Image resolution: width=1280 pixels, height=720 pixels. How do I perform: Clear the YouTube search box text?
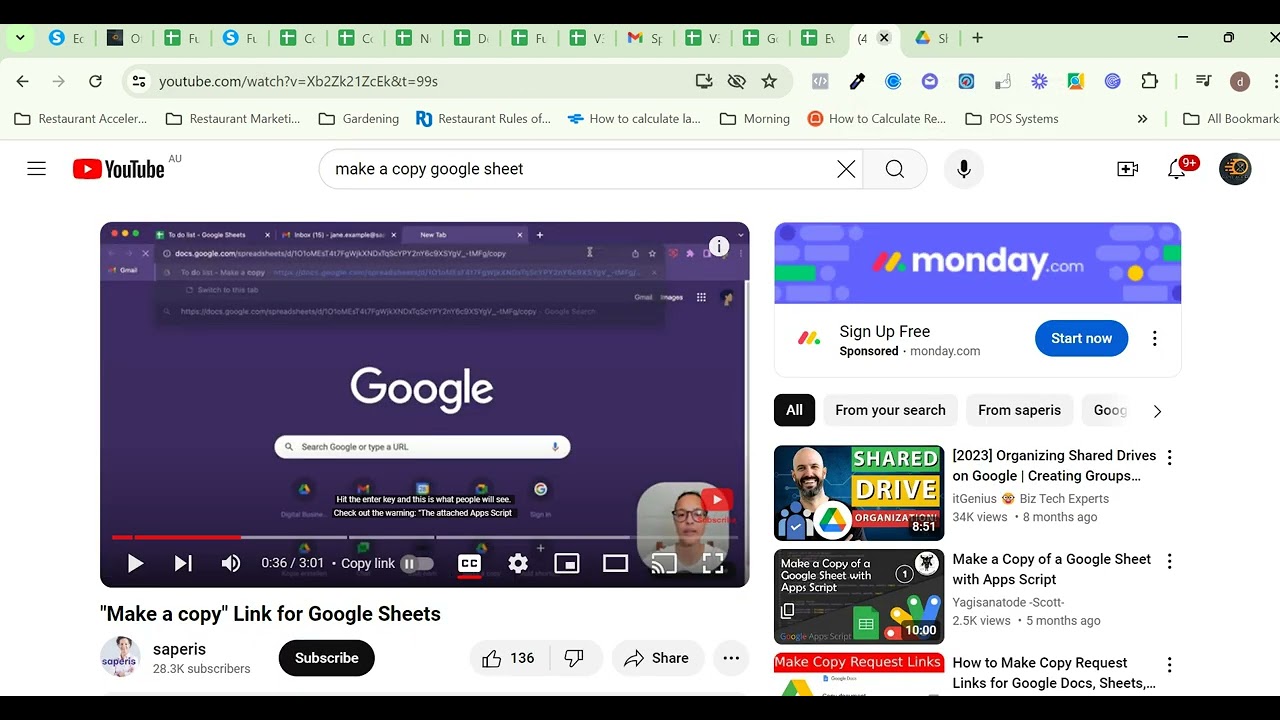846,169
